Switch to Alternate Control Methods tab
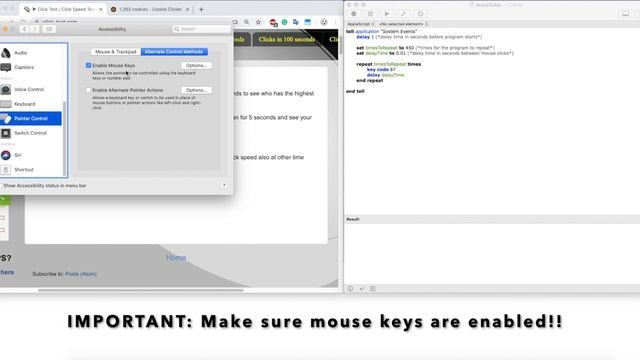The height and width of the screenshot is (360, 640). [174, 52]
